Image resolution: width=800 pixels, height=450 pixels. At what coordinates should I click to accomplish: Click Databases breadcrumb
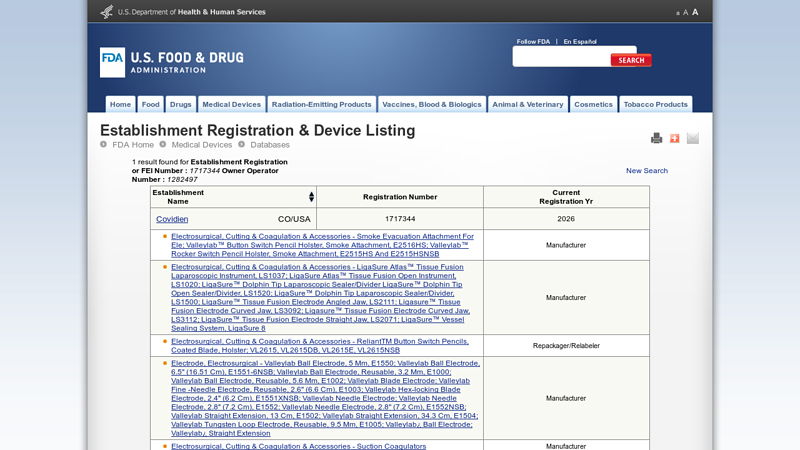270,145
